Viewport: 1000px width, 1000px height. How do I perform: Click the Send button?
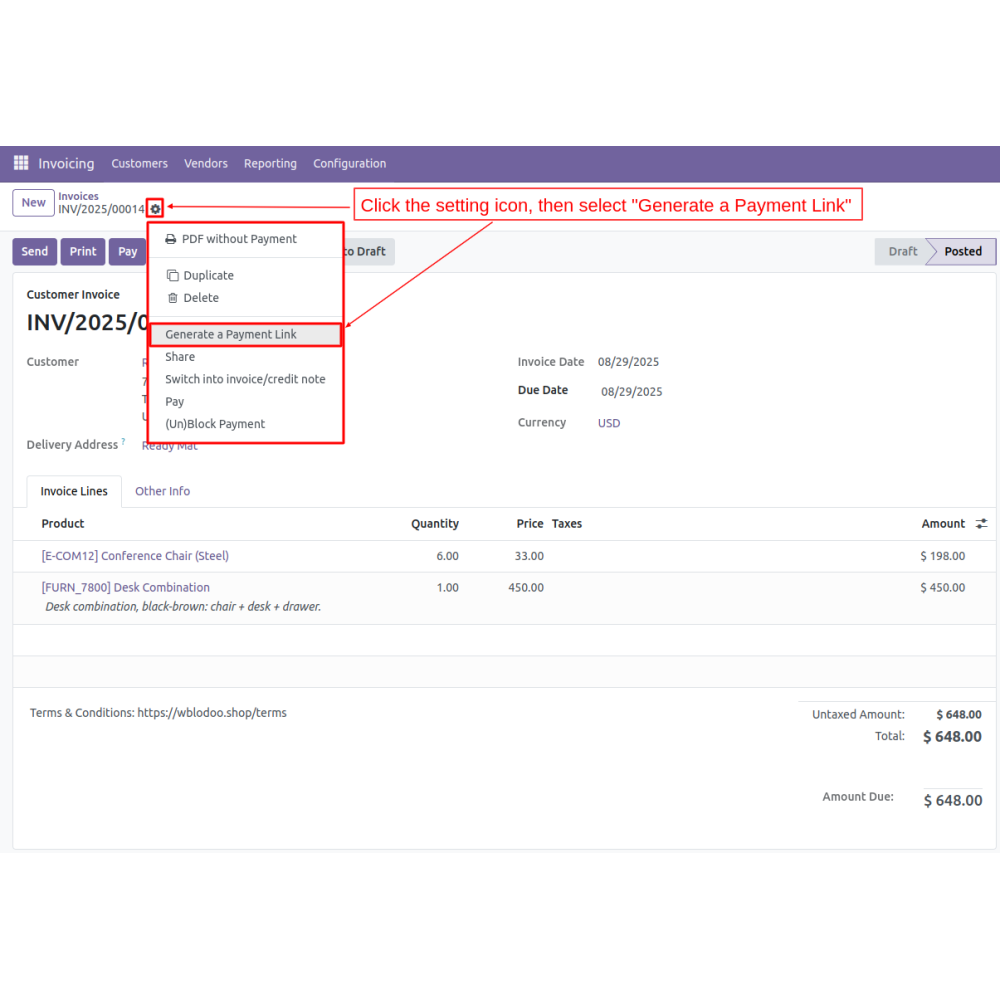tap(35, 252)
